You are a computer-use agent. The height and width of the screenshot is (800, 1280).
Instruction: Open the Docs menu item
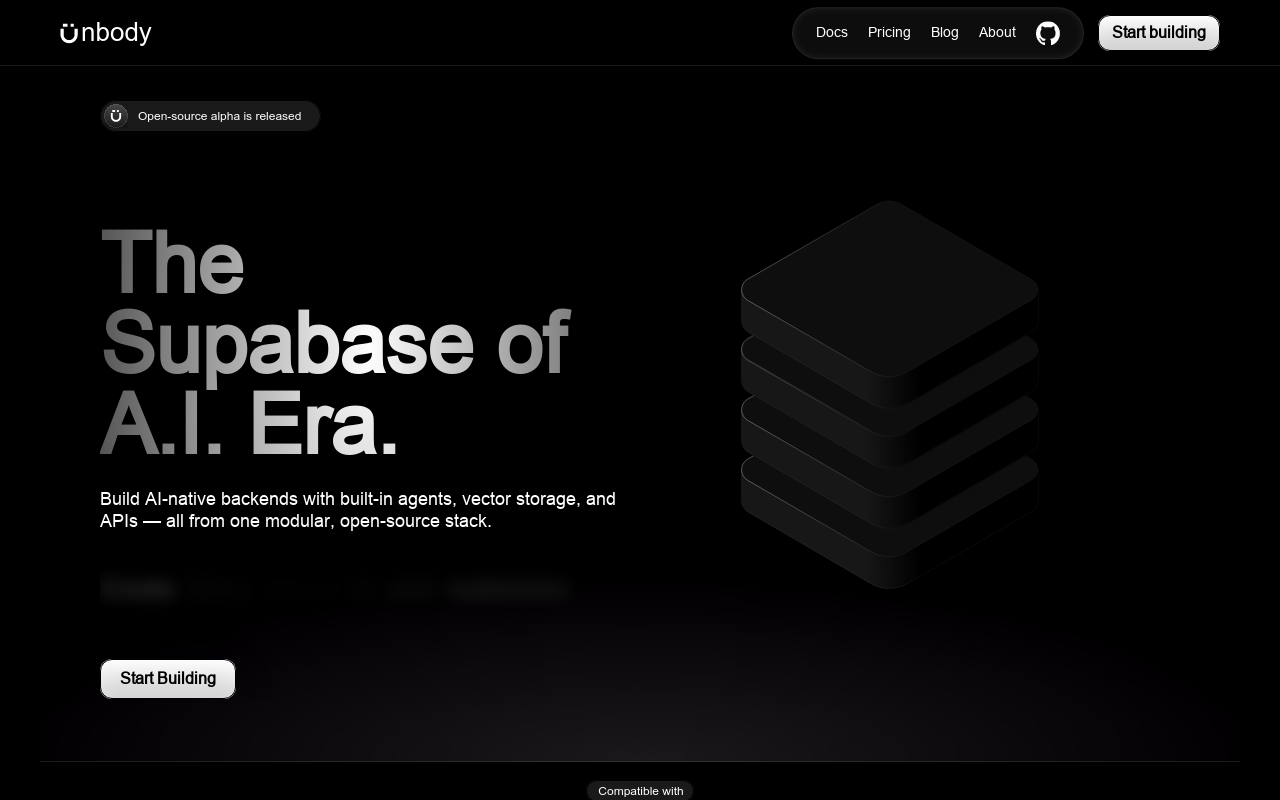(x=832, y=32)
